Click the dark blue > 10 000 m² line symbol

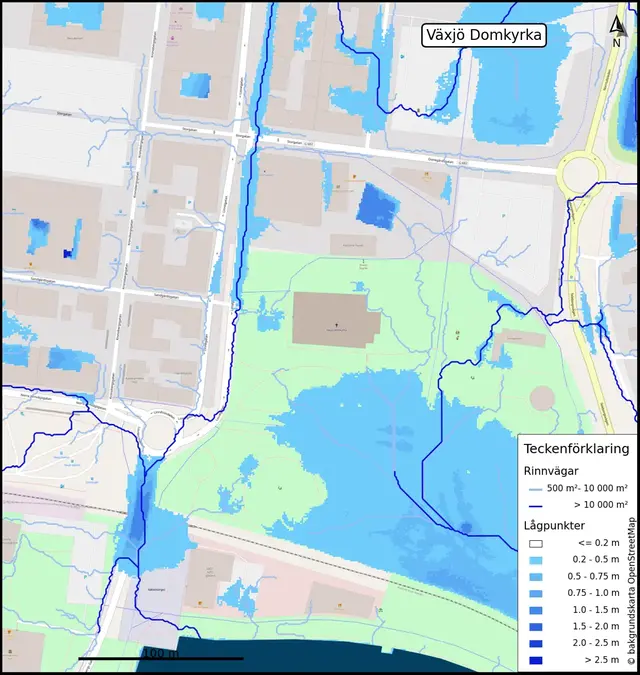tap(536, 508)
